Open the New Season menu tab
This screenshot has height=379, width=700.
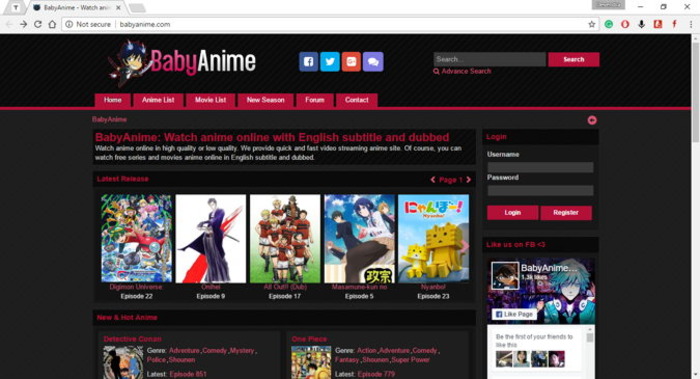click(x=266, y=100)
